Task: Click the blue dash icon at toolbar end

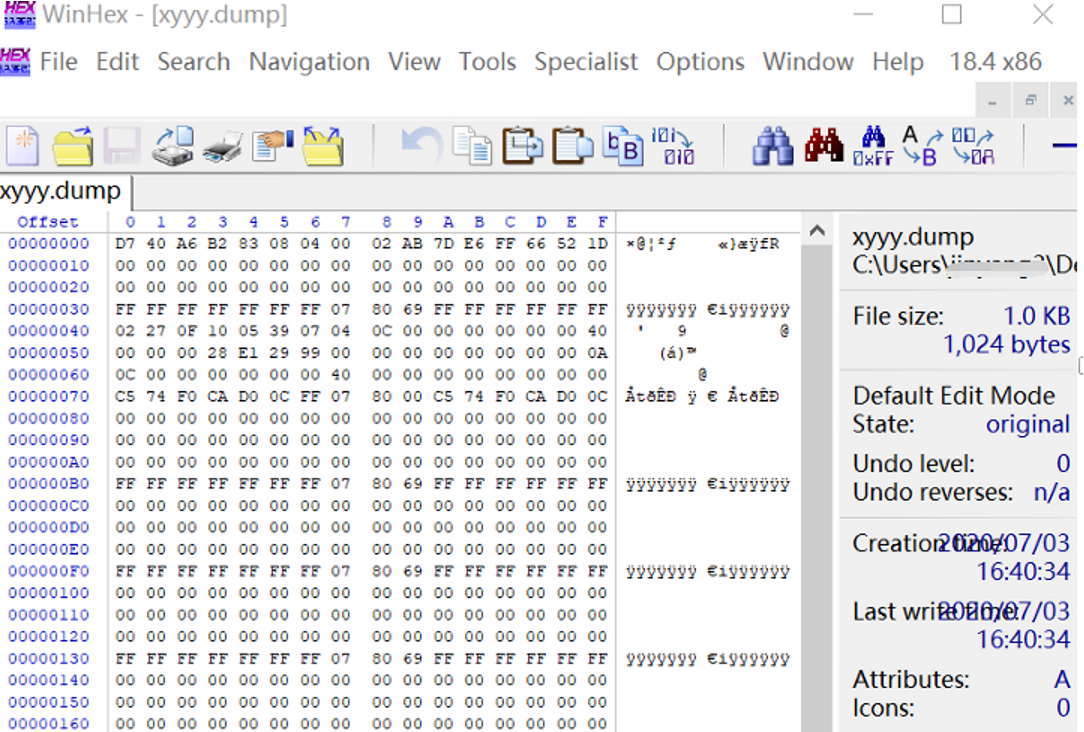Action: click(1064, 145)
